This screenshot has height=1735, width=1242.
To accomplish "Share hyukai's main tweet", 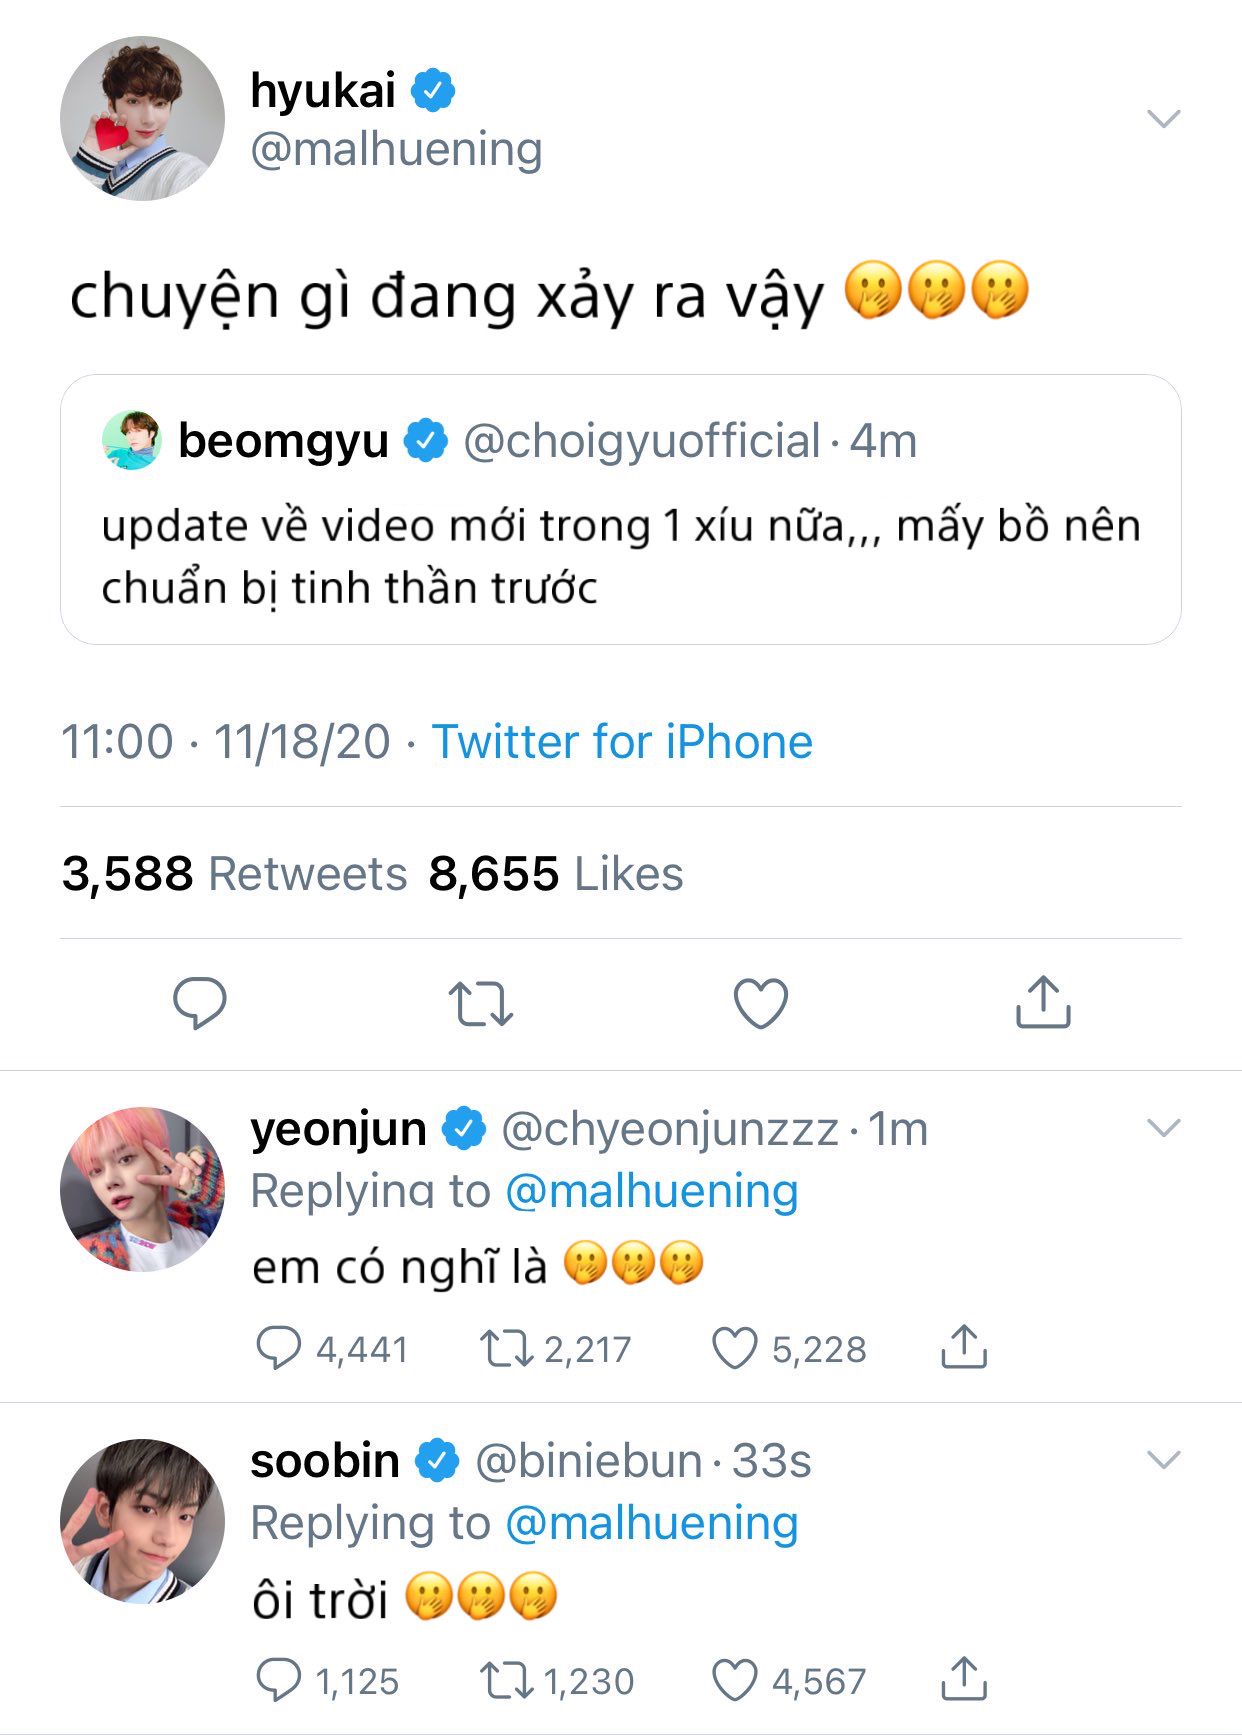I will click(1043, 1003).
